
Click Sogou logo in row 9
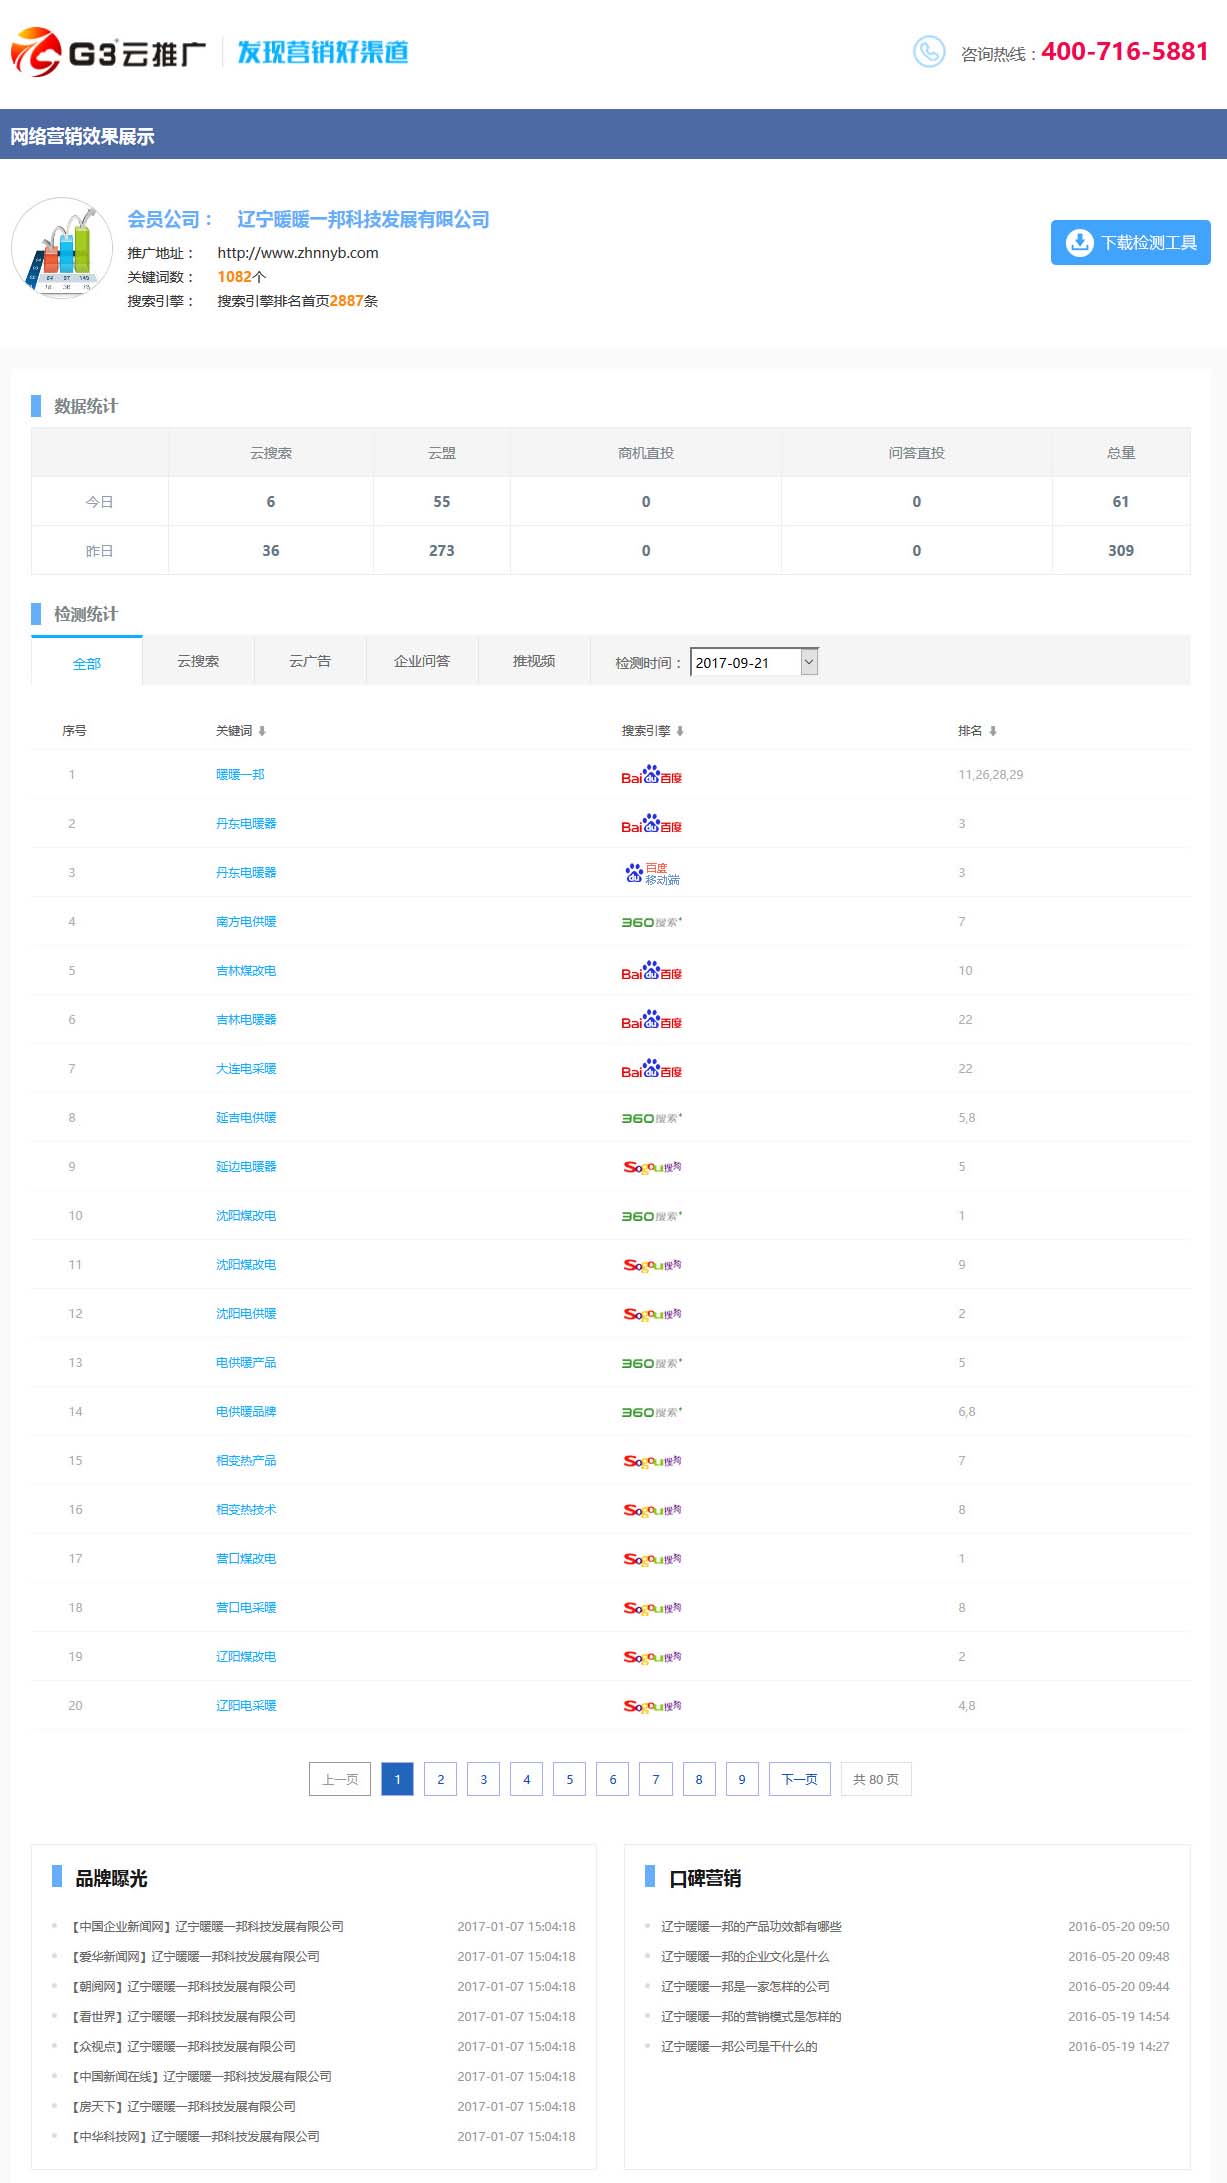651,1167
